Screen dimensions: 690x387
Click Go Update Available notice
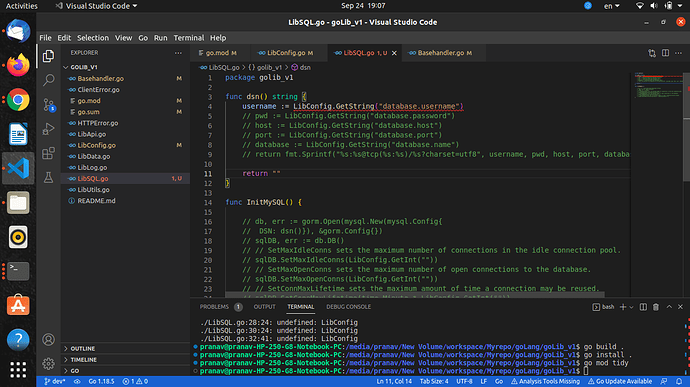pyautogui.click(x=620, y=381)
